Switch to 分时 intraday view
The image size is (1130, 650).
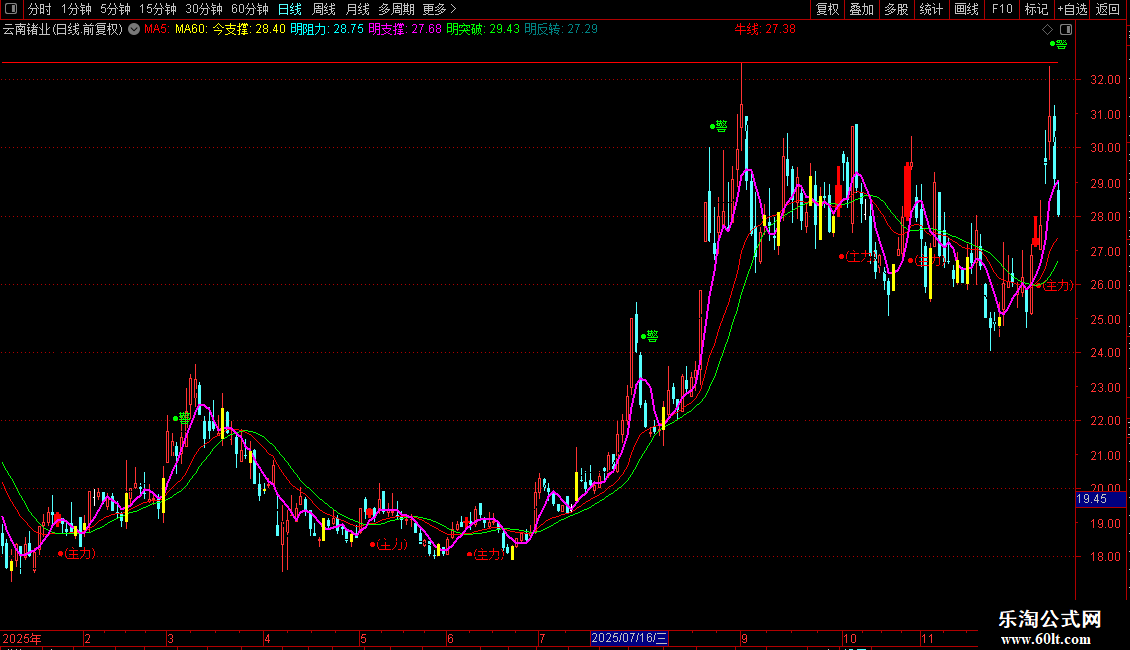(40, 9)
